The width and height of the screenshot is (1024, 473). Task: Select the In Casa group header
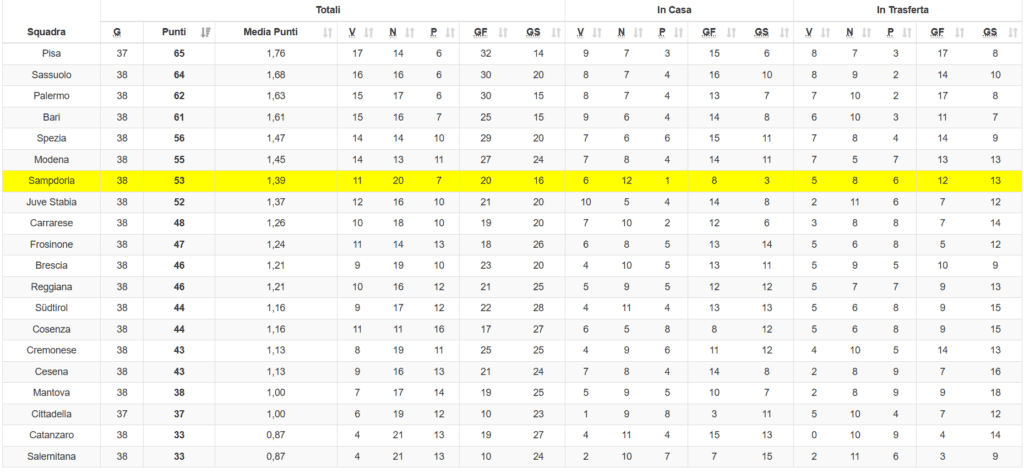tap(679, 10)
